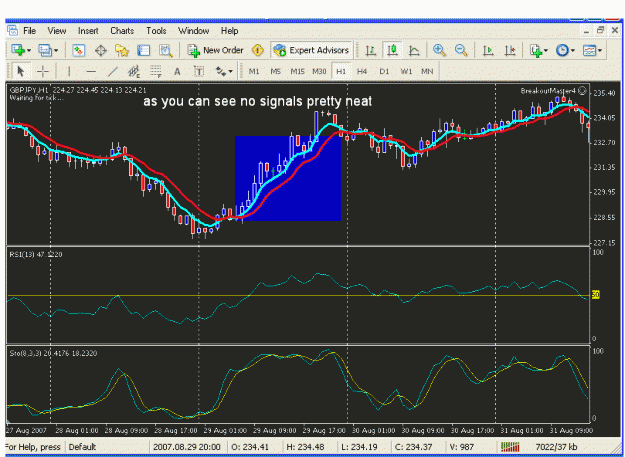Open the Strategy Tester magnifier icon
The width and height of the screenshot is (625, 457).
165,50
